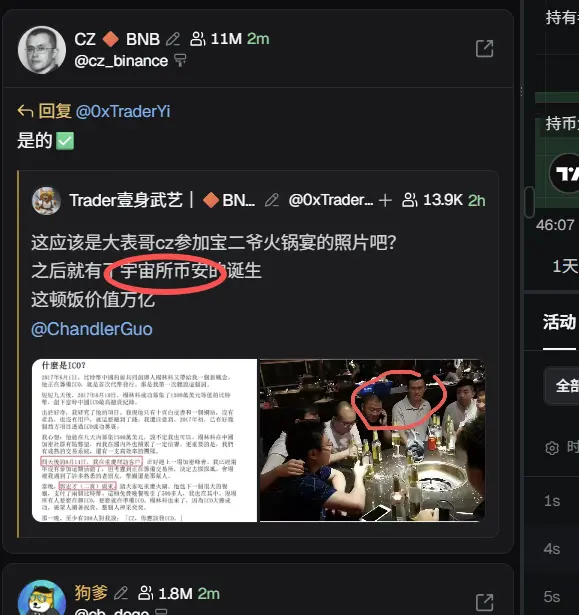The width and height of the screenshot is (579, 615).
Task: Click the edit pencil next to 狗爹
Action: click(x=121, y=593)
